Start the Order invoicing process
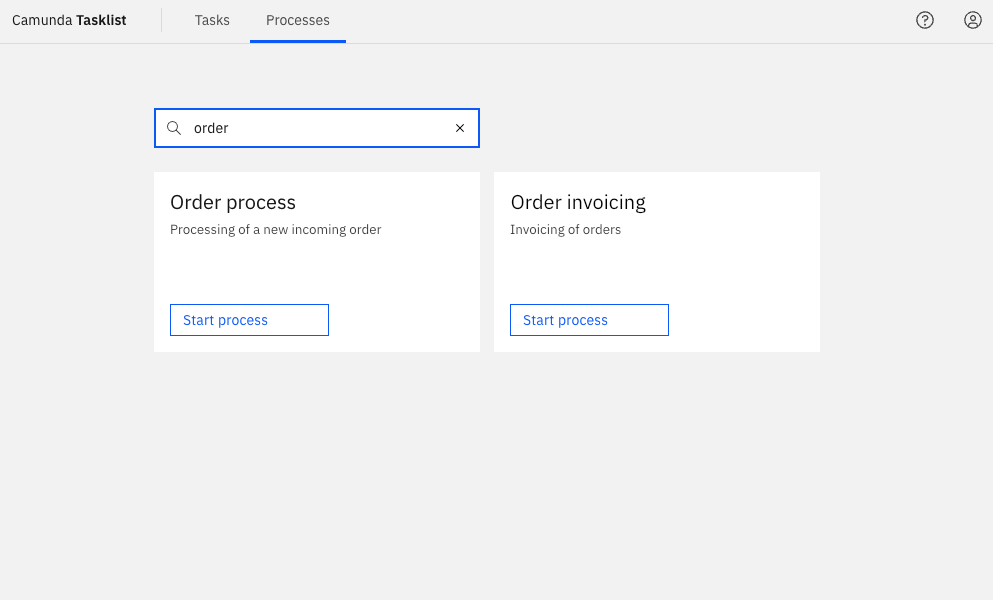This screenshot has width=993, height=600. [589, 319]
